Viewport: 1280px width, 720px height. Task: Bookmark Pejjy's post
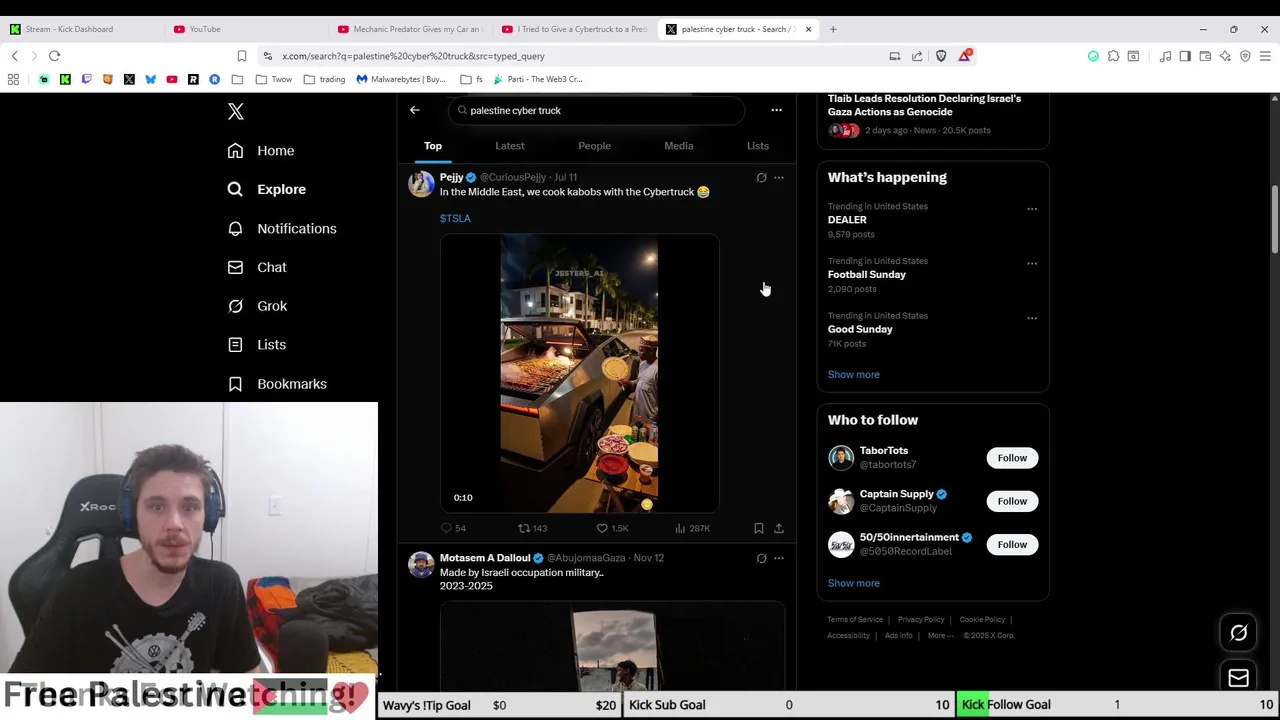759,528
